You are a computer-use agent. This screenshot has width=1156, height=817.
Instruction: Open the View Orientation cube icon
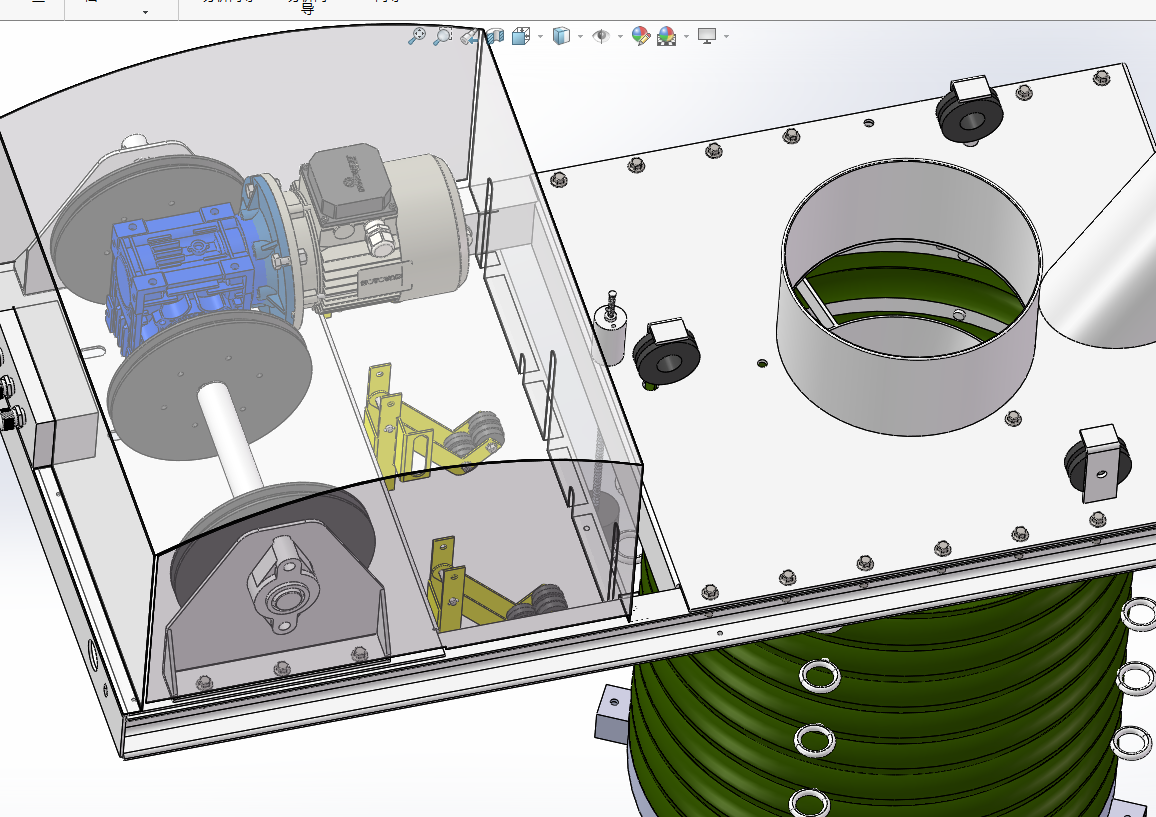(521, 36)
